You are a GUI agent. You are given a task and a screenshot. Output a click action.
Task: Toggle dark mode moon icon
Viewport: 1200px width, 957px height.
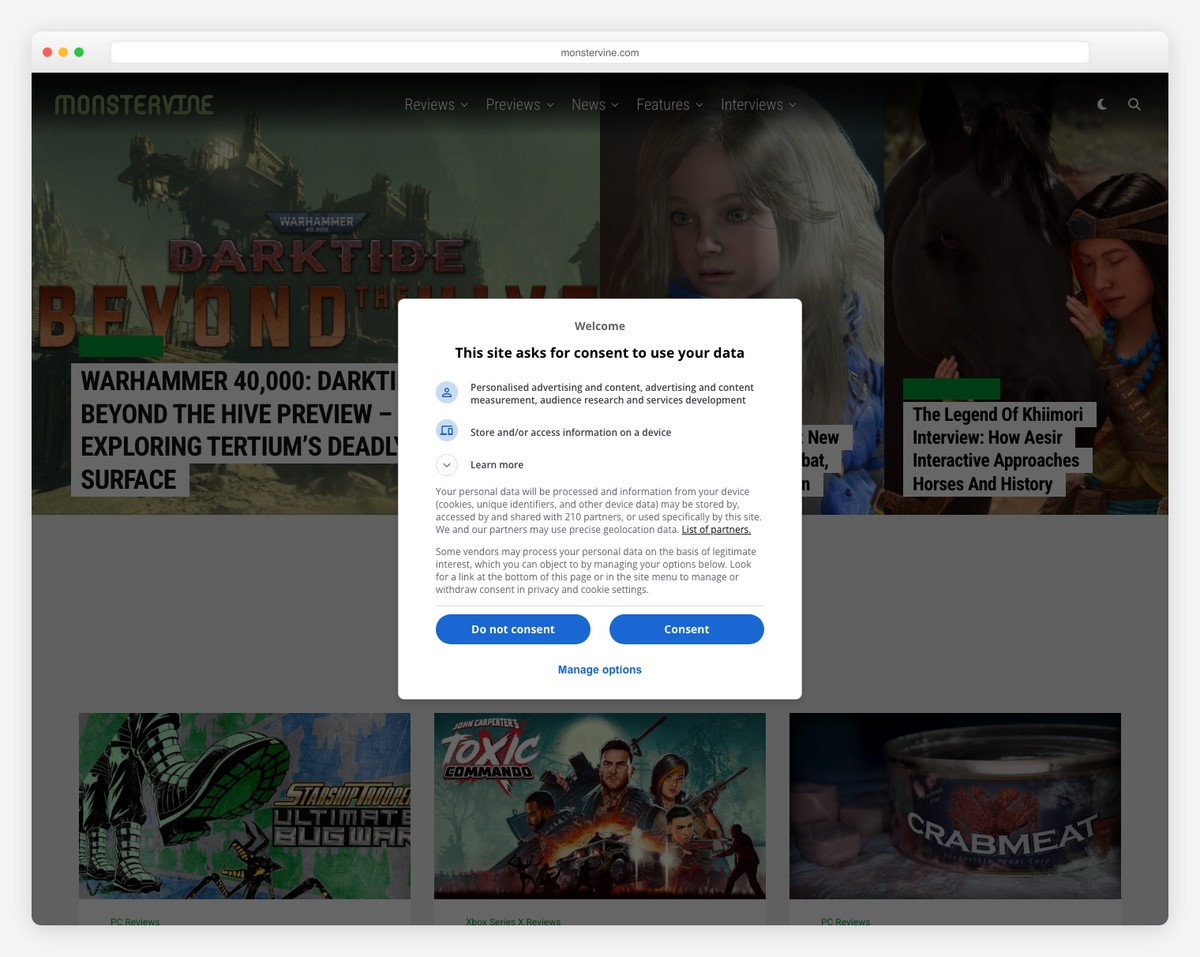coord(1102,104)
